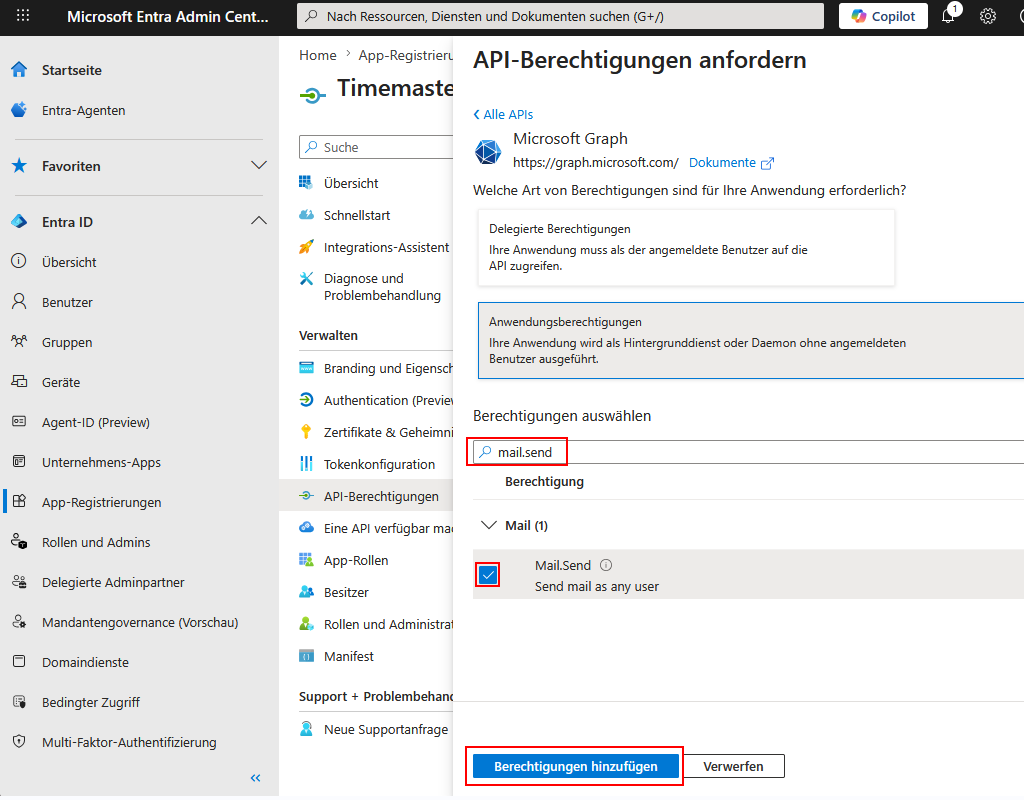Expand the Favoriten section chevron
1024x800 pixels.
259,165
